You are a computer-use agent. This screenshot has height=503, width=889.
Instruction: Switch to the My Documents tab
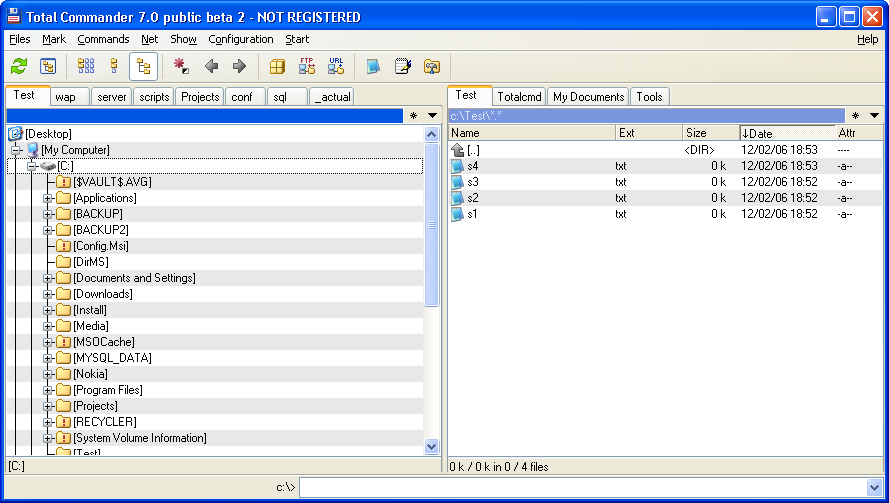589,97
